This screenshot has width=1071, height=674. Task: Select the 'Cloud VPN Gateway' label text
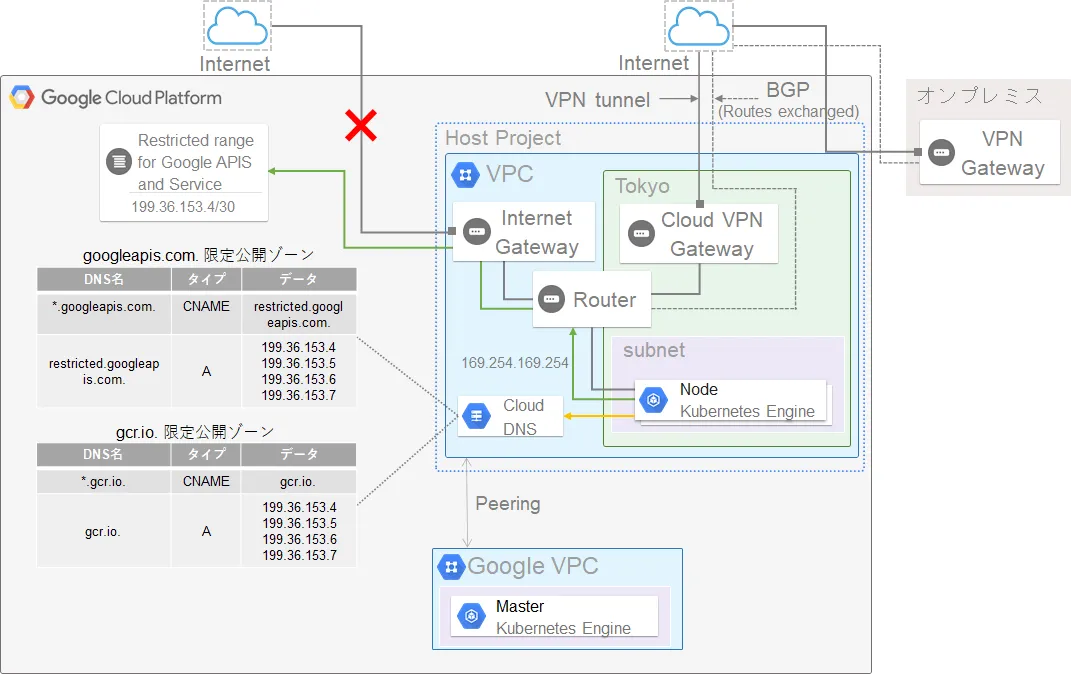[x=712, y=234]
